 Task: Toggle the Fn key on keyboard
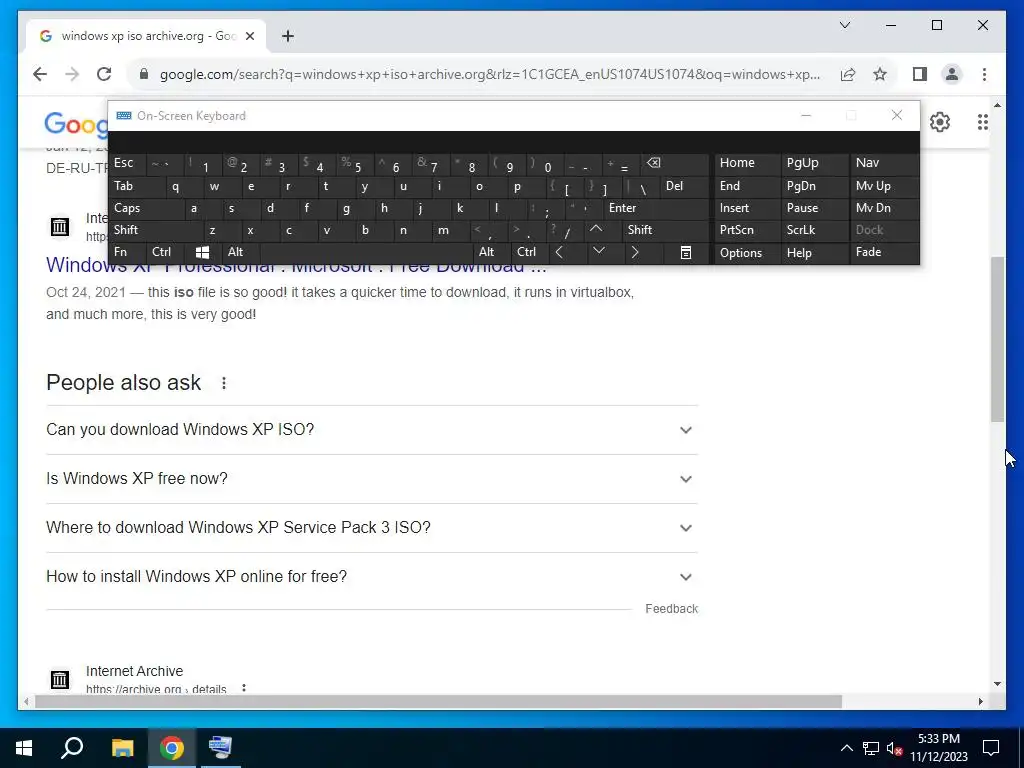click(128, 252)
